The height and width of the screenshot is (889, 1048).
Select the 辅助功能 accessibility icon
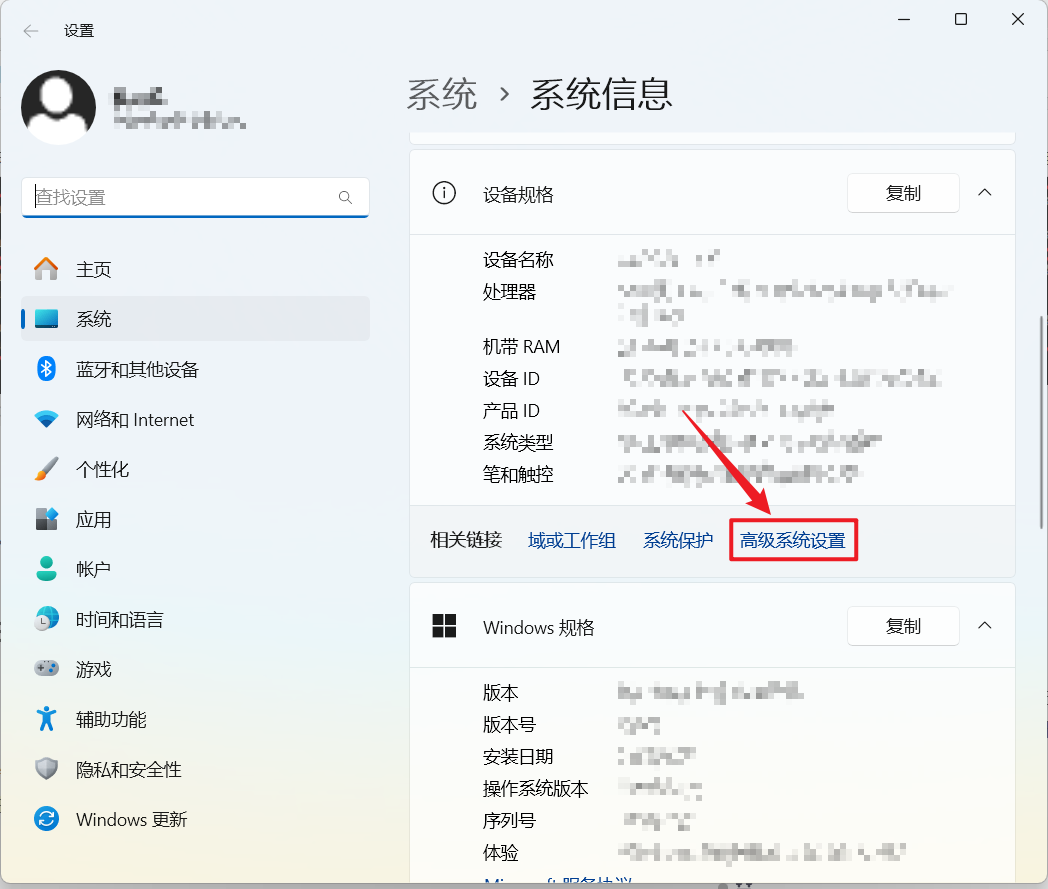pos(45,719)
